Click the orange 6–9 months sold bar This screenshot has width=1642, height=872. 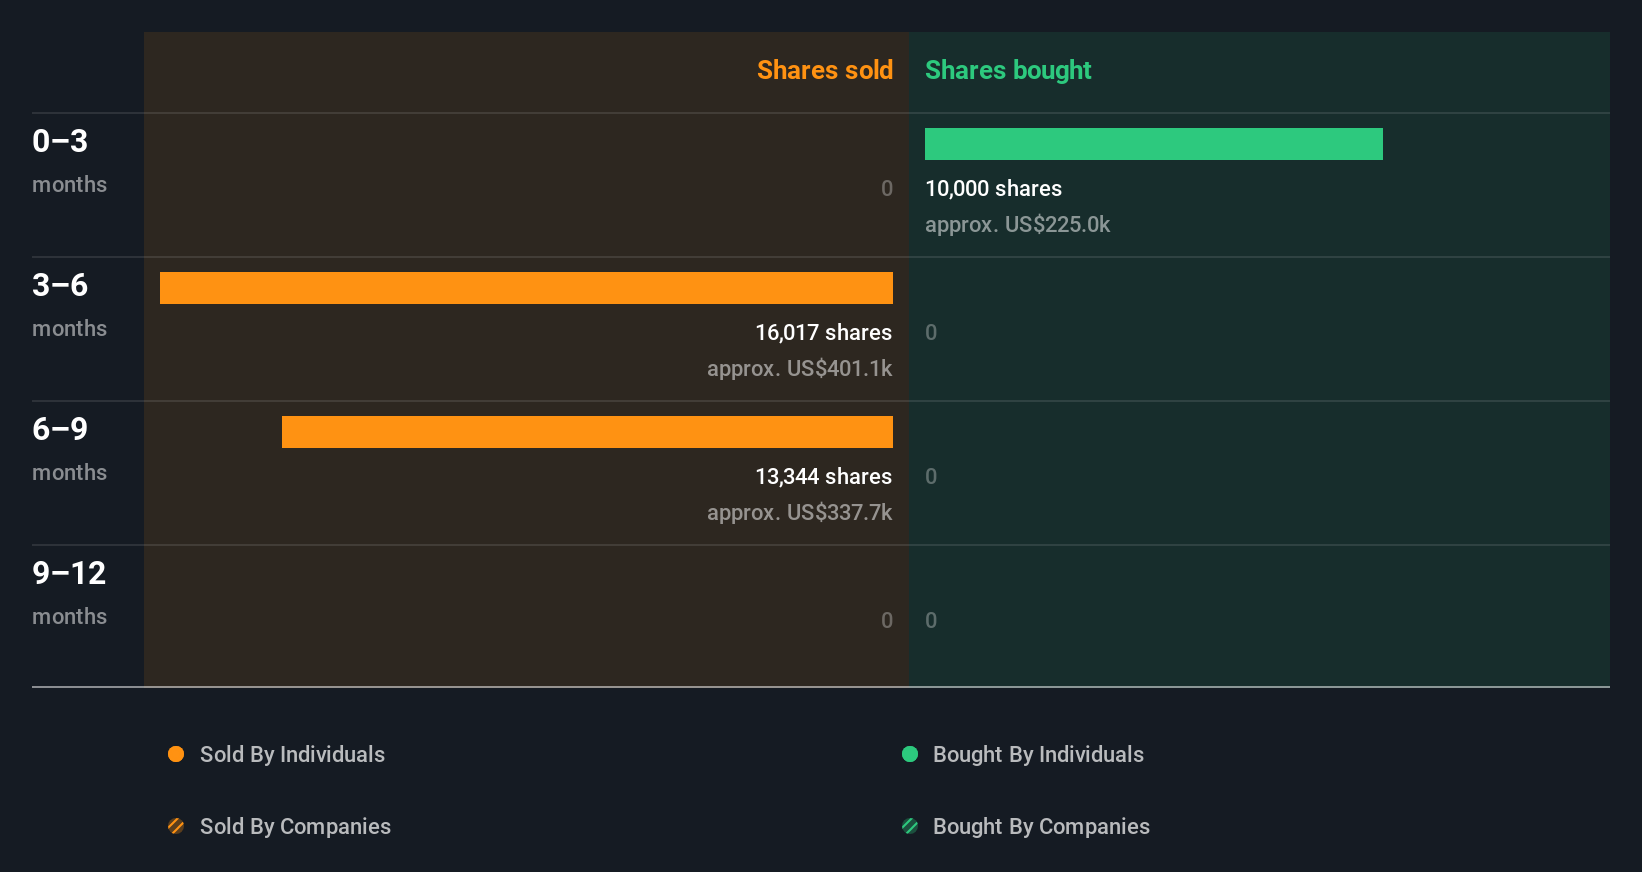[587, 432]
